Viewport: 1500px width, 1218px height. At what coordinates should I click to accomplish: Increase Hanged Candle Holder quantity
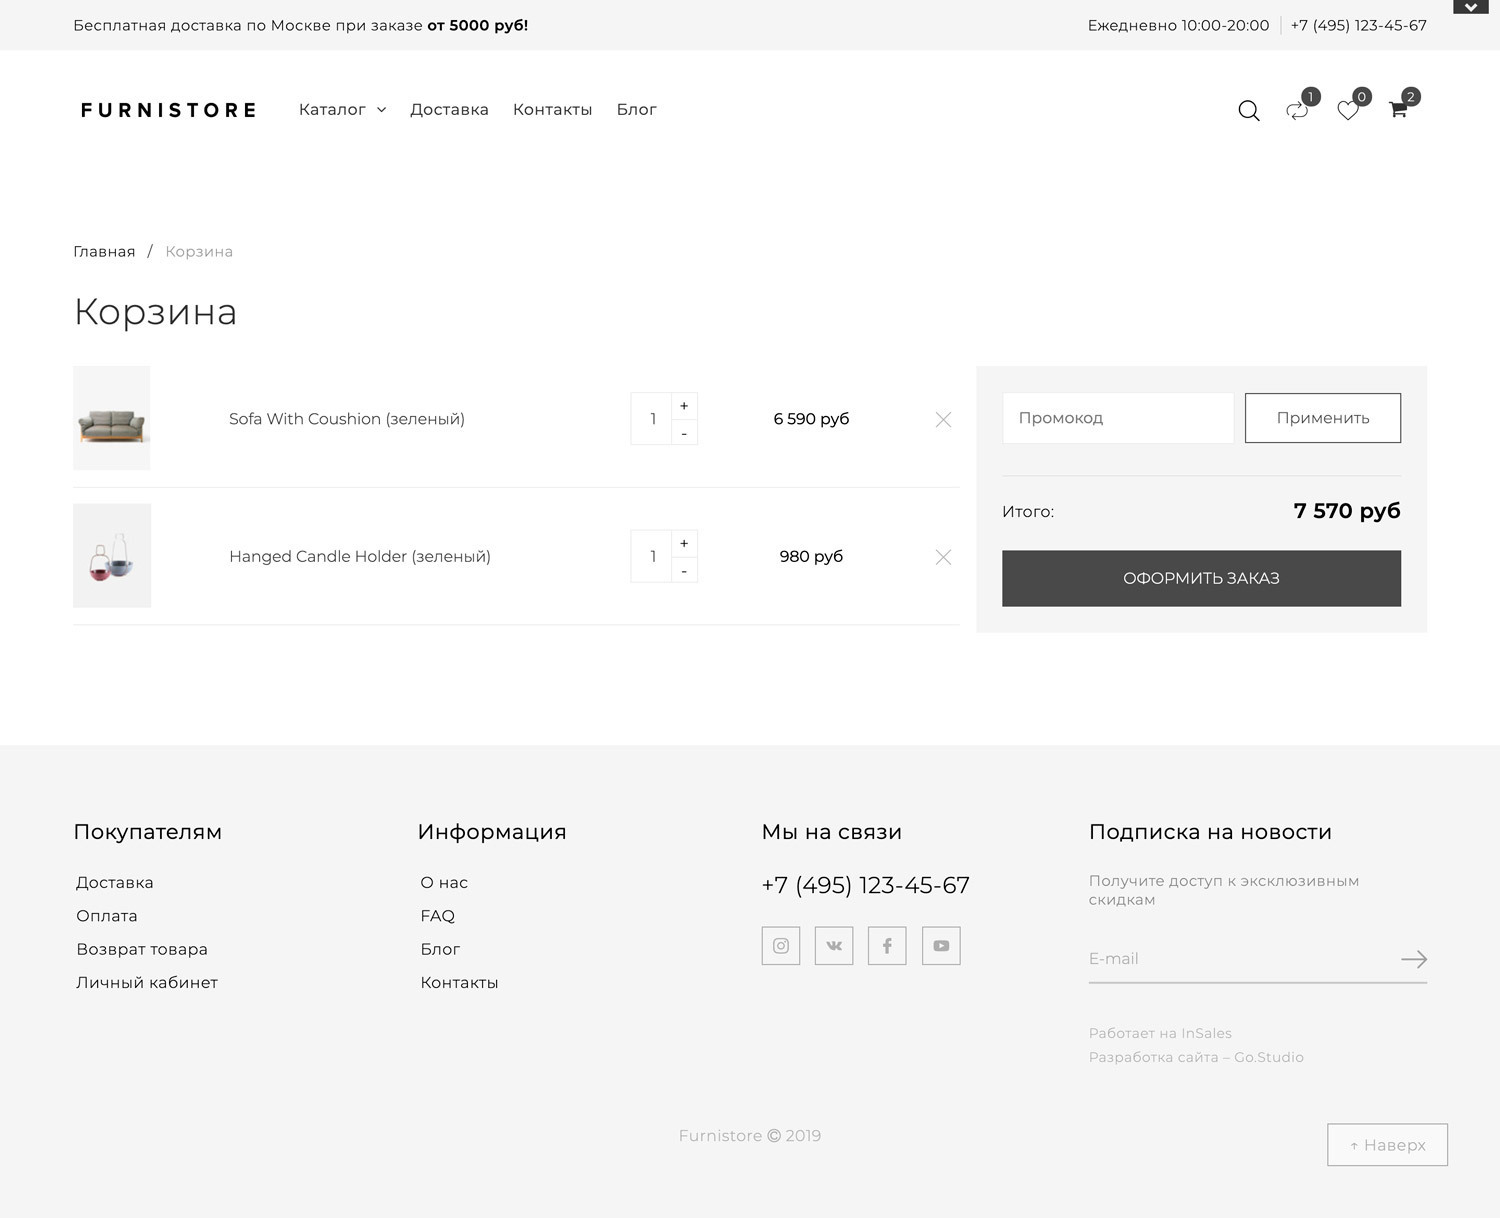click(x=684, y=543)
